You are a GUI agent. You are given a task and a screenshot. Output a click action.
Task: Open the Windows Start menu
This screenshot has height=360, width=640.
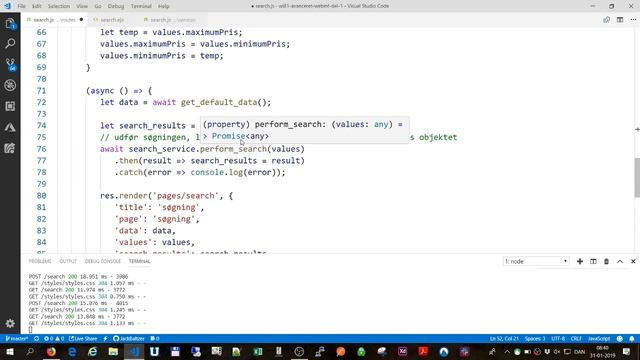click(9, 351)
